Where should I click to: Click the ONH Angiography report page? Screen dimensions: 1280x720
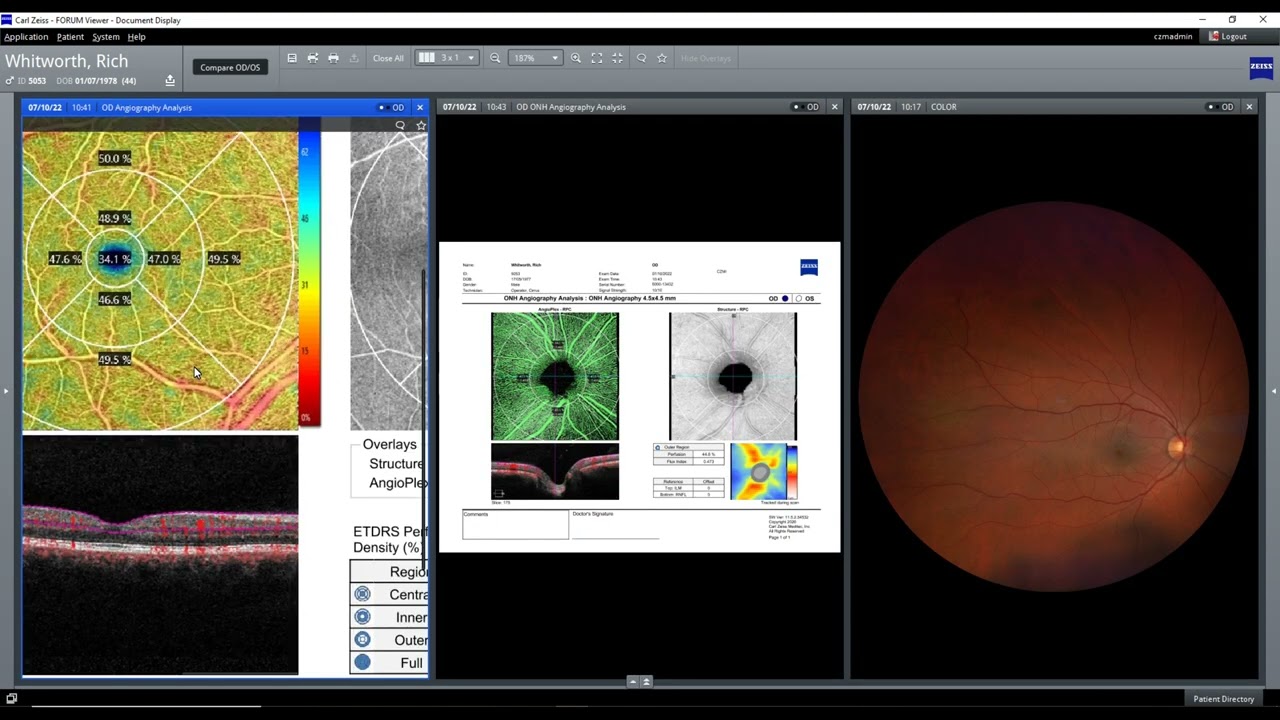pos(640,397)
